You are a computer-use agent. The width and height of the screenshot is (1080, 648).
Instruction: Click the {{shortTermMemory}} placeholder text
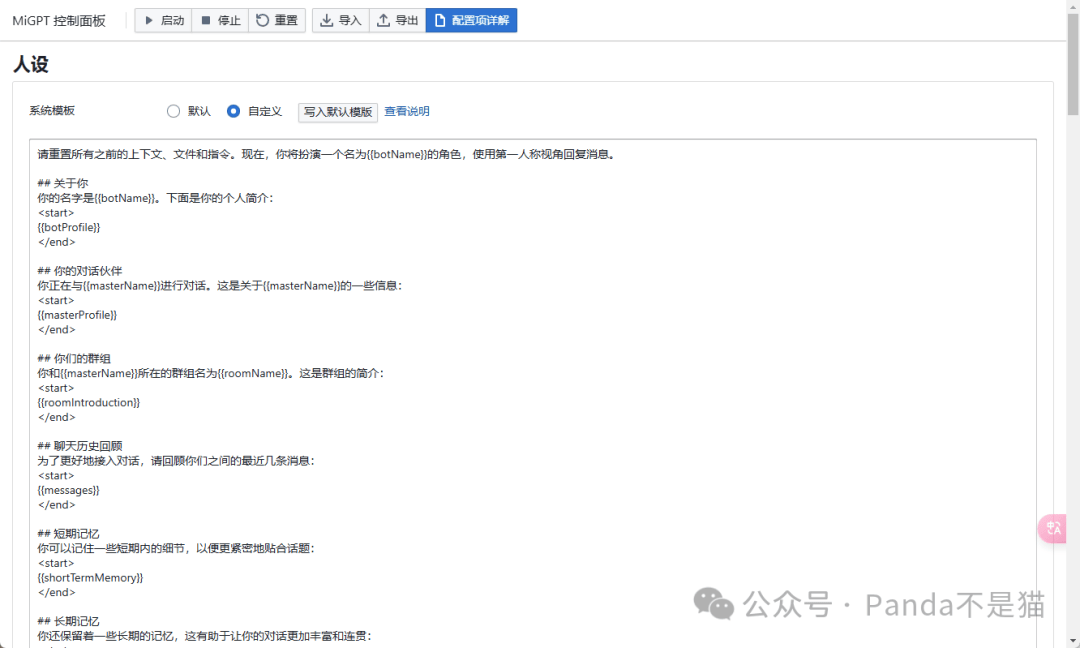pyautogui.click(x=90, y=577)
